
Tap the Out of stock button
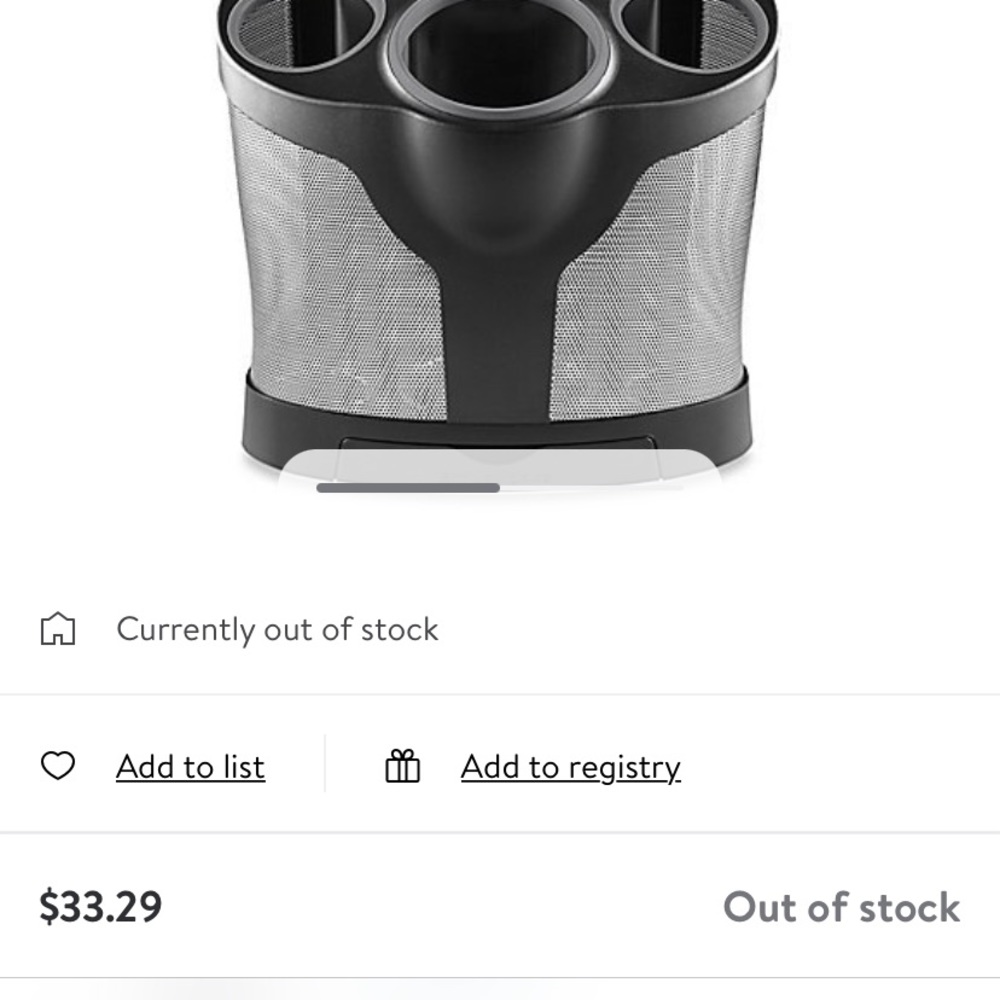(841, 907)
